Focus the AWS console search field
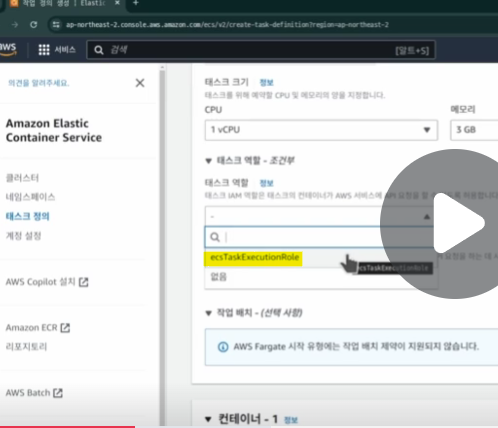Image resolution: width=498 pixels, height=428 pixels. [261, 50]
